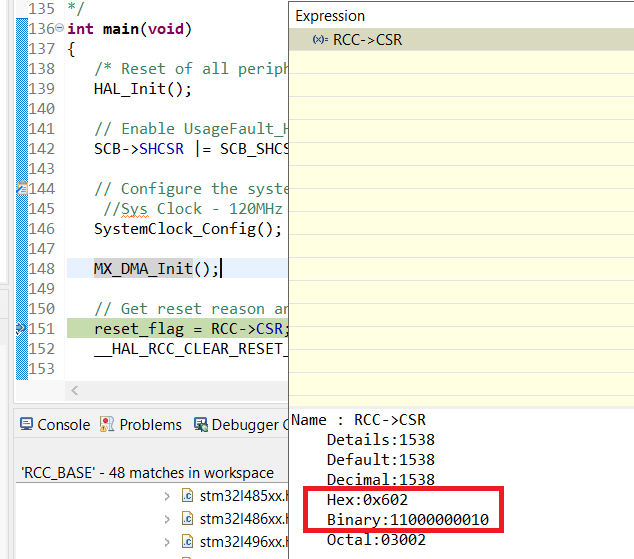Click the Console tab icon

click(26, 425)
